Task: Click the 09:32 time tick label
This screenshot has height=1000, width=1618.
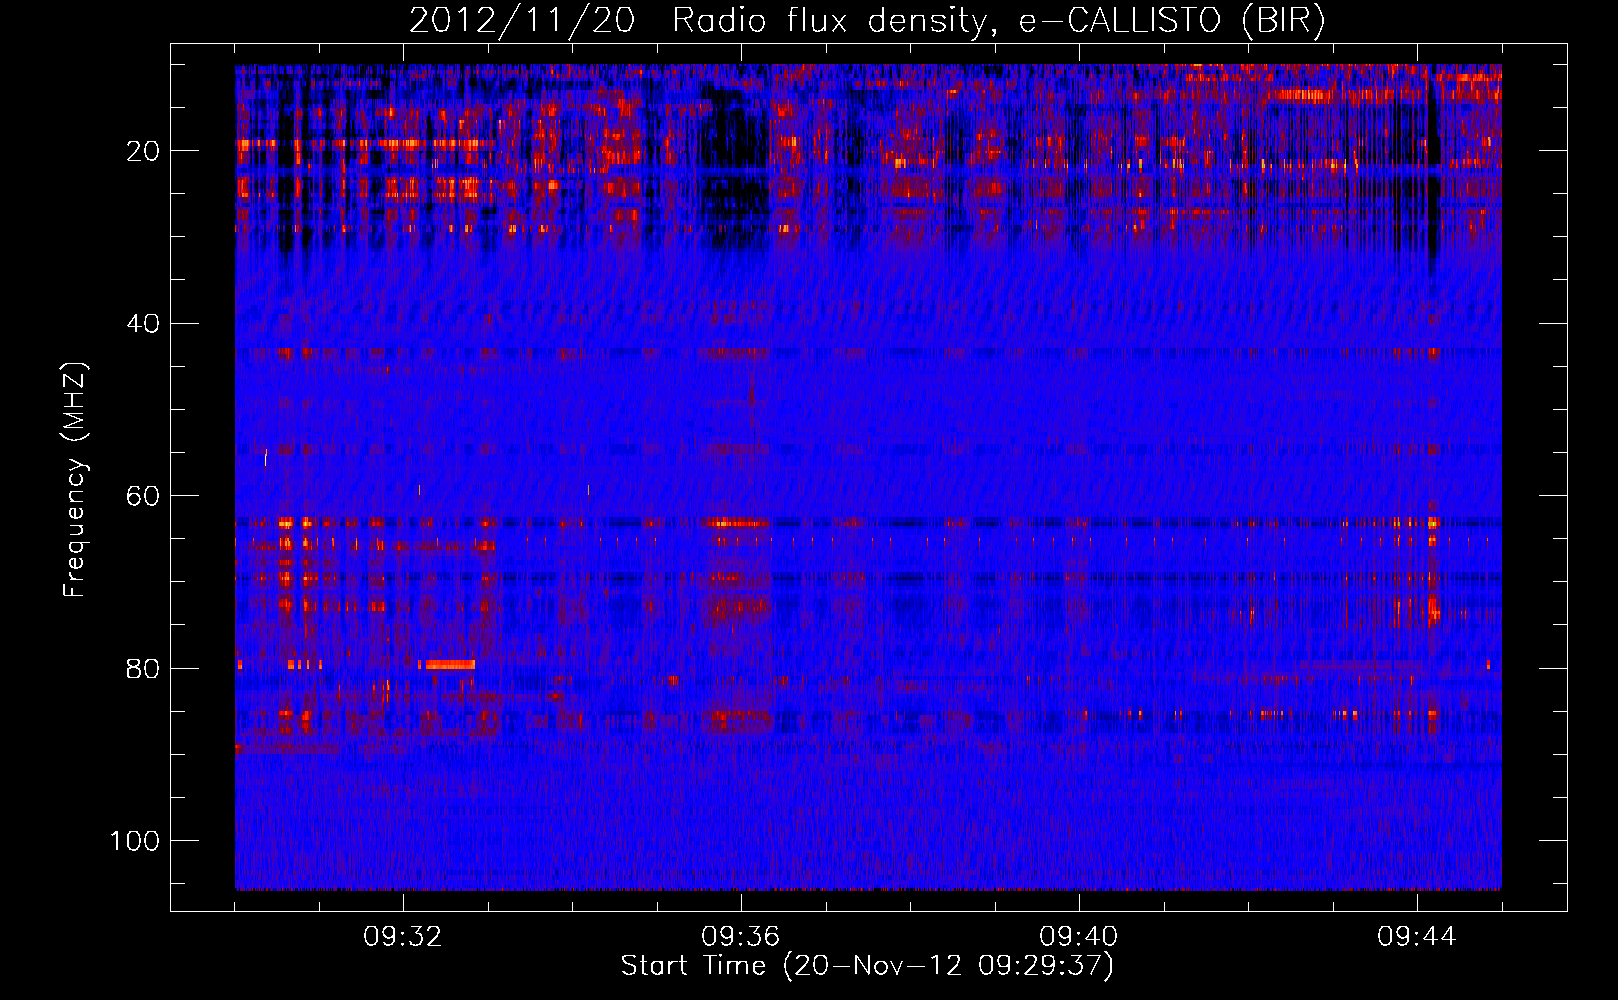Action: click(x=403, y=937)
